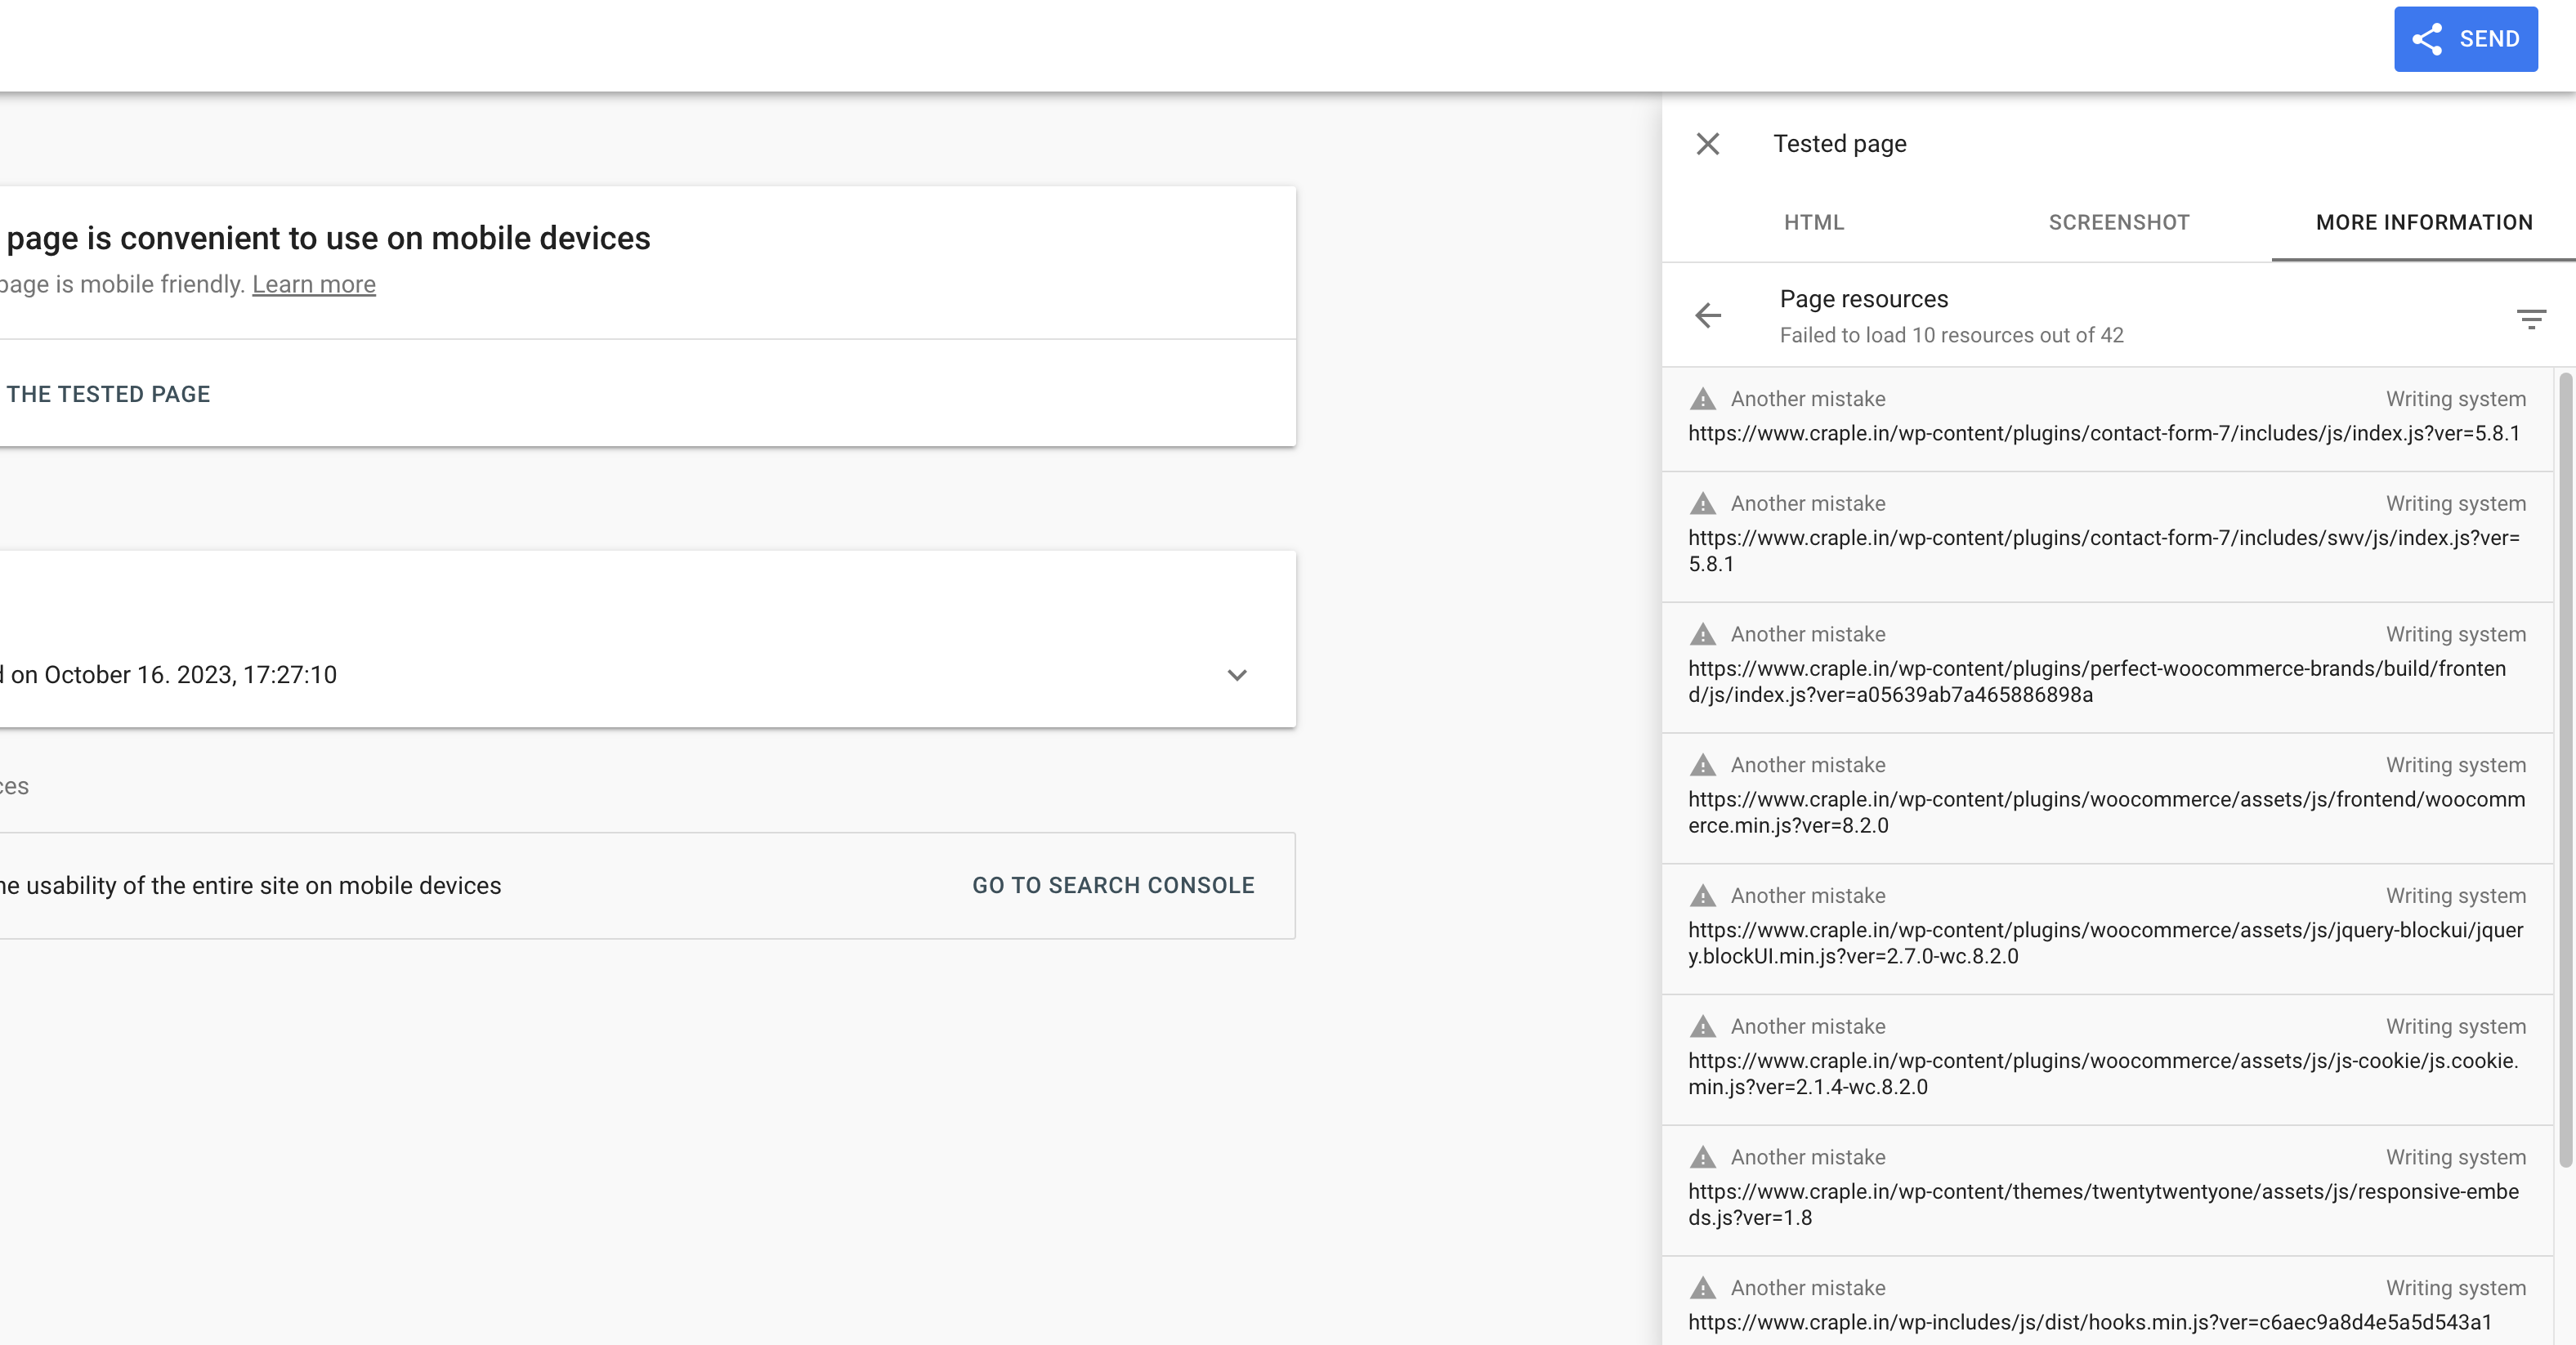Open the resources filter icon
2576x1345 pixels.
2530,319
